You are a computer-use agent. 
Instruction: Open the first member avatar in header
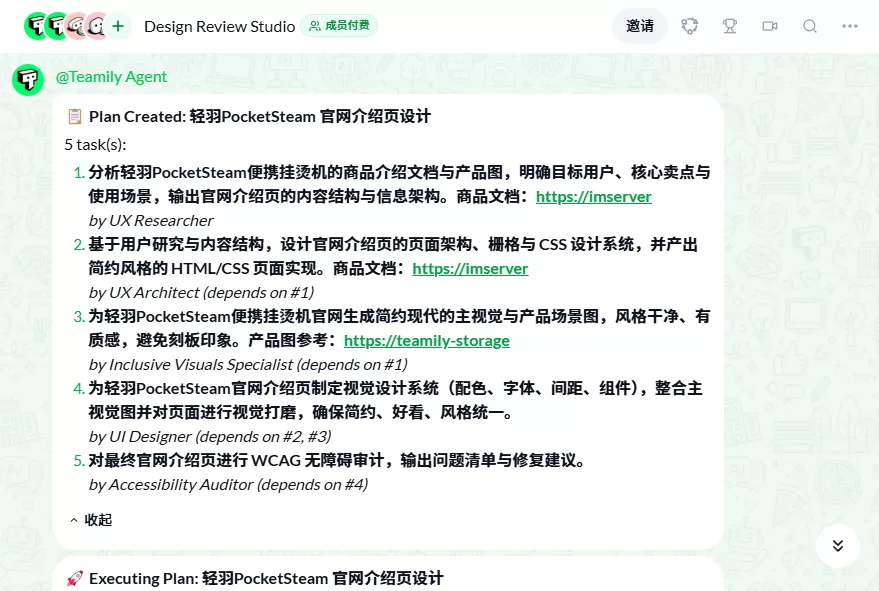pos(36,26)
